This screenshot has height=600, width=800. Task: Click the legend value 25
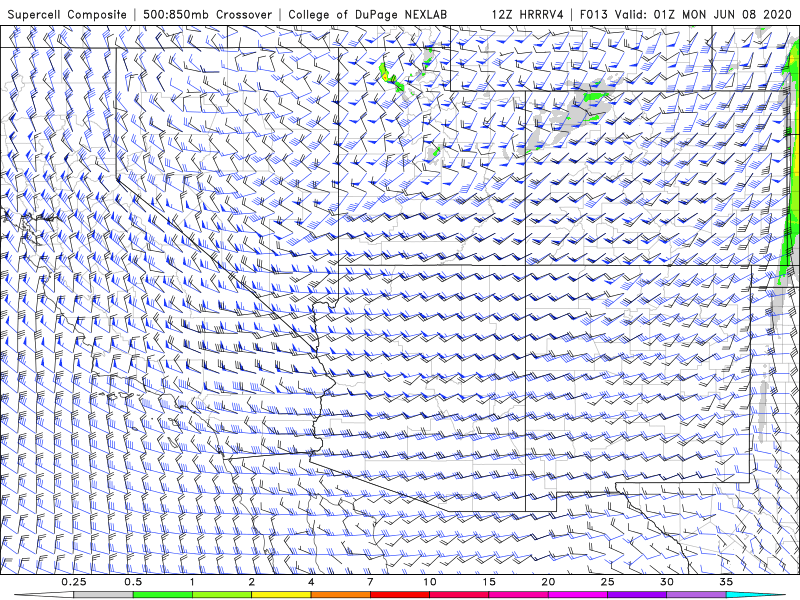608,582
